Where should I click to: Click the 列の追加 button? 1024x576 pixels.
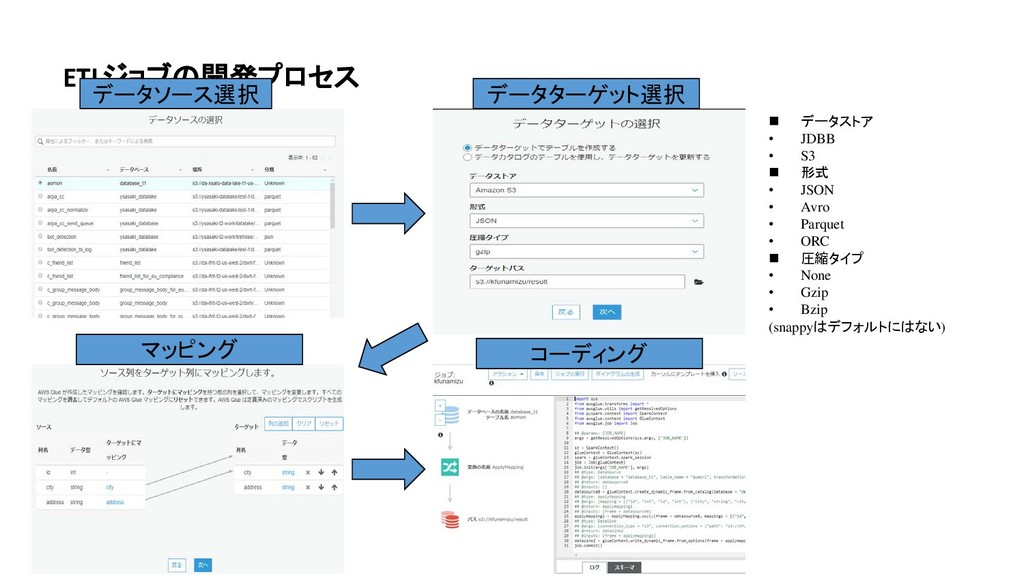pyautogui.click(x=278, y=424)
